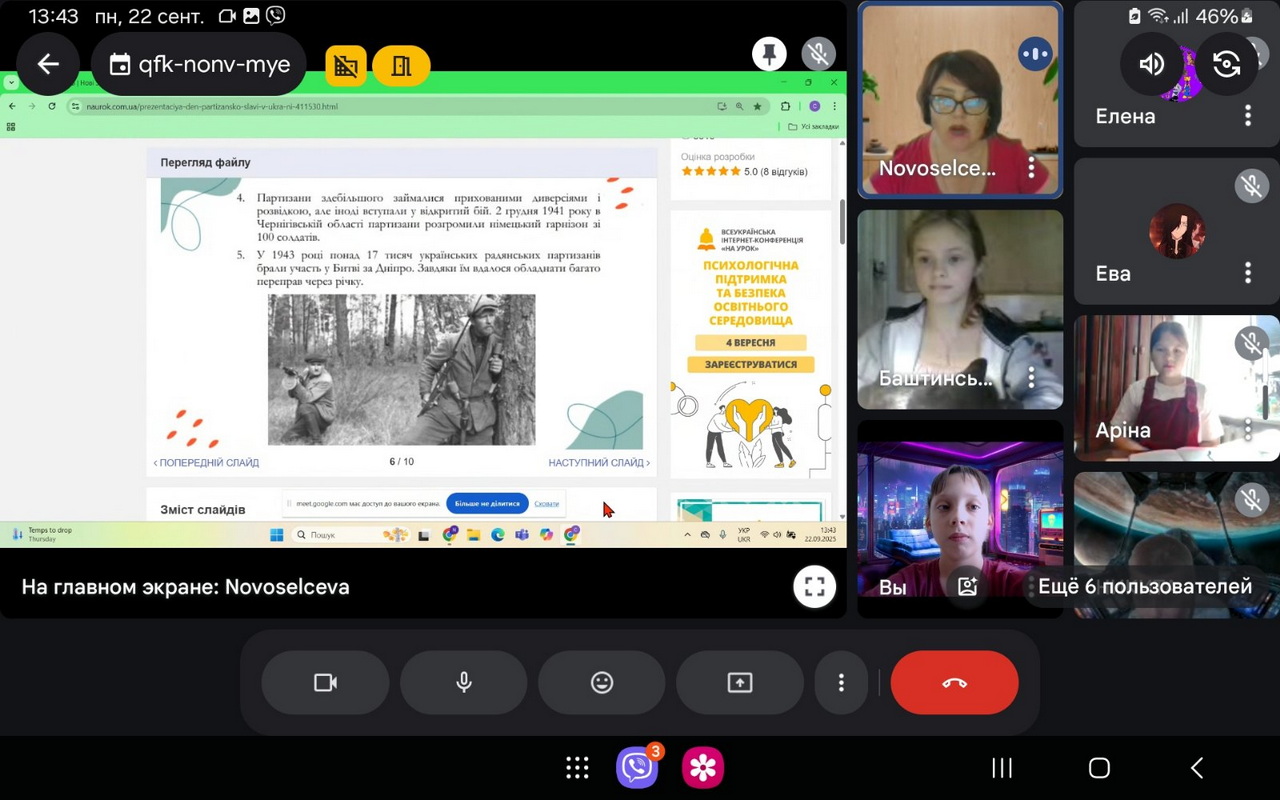
Task: Tap the back arrow button
Action: [x=48, y=65]
